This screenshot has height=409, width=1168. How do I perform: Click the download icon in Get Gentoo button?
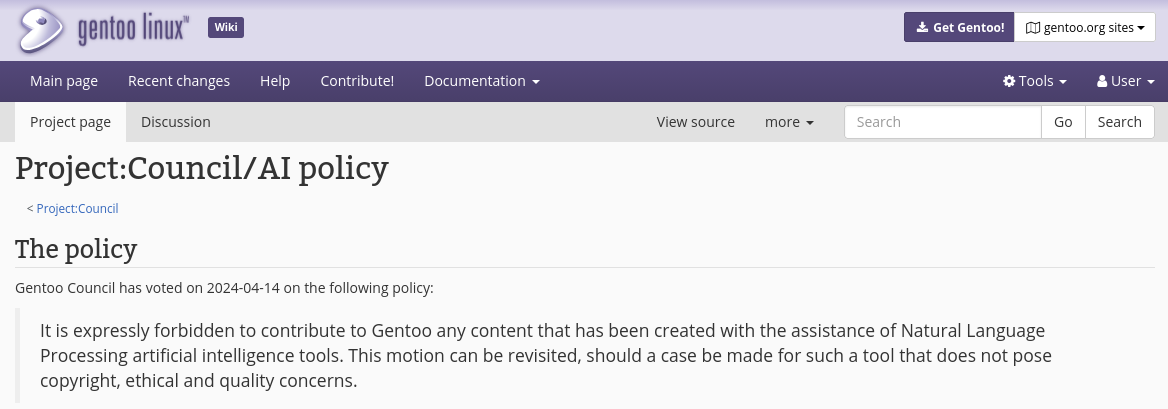pos(922,28)
